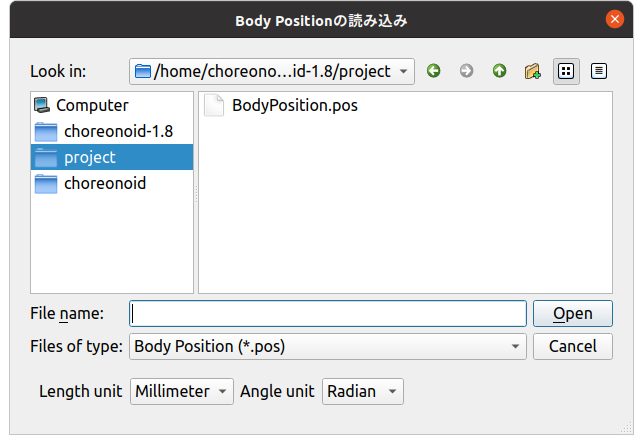Click the Cancel button
The height and width of the screenshot is (444, 643).
[x=572, y=346]
